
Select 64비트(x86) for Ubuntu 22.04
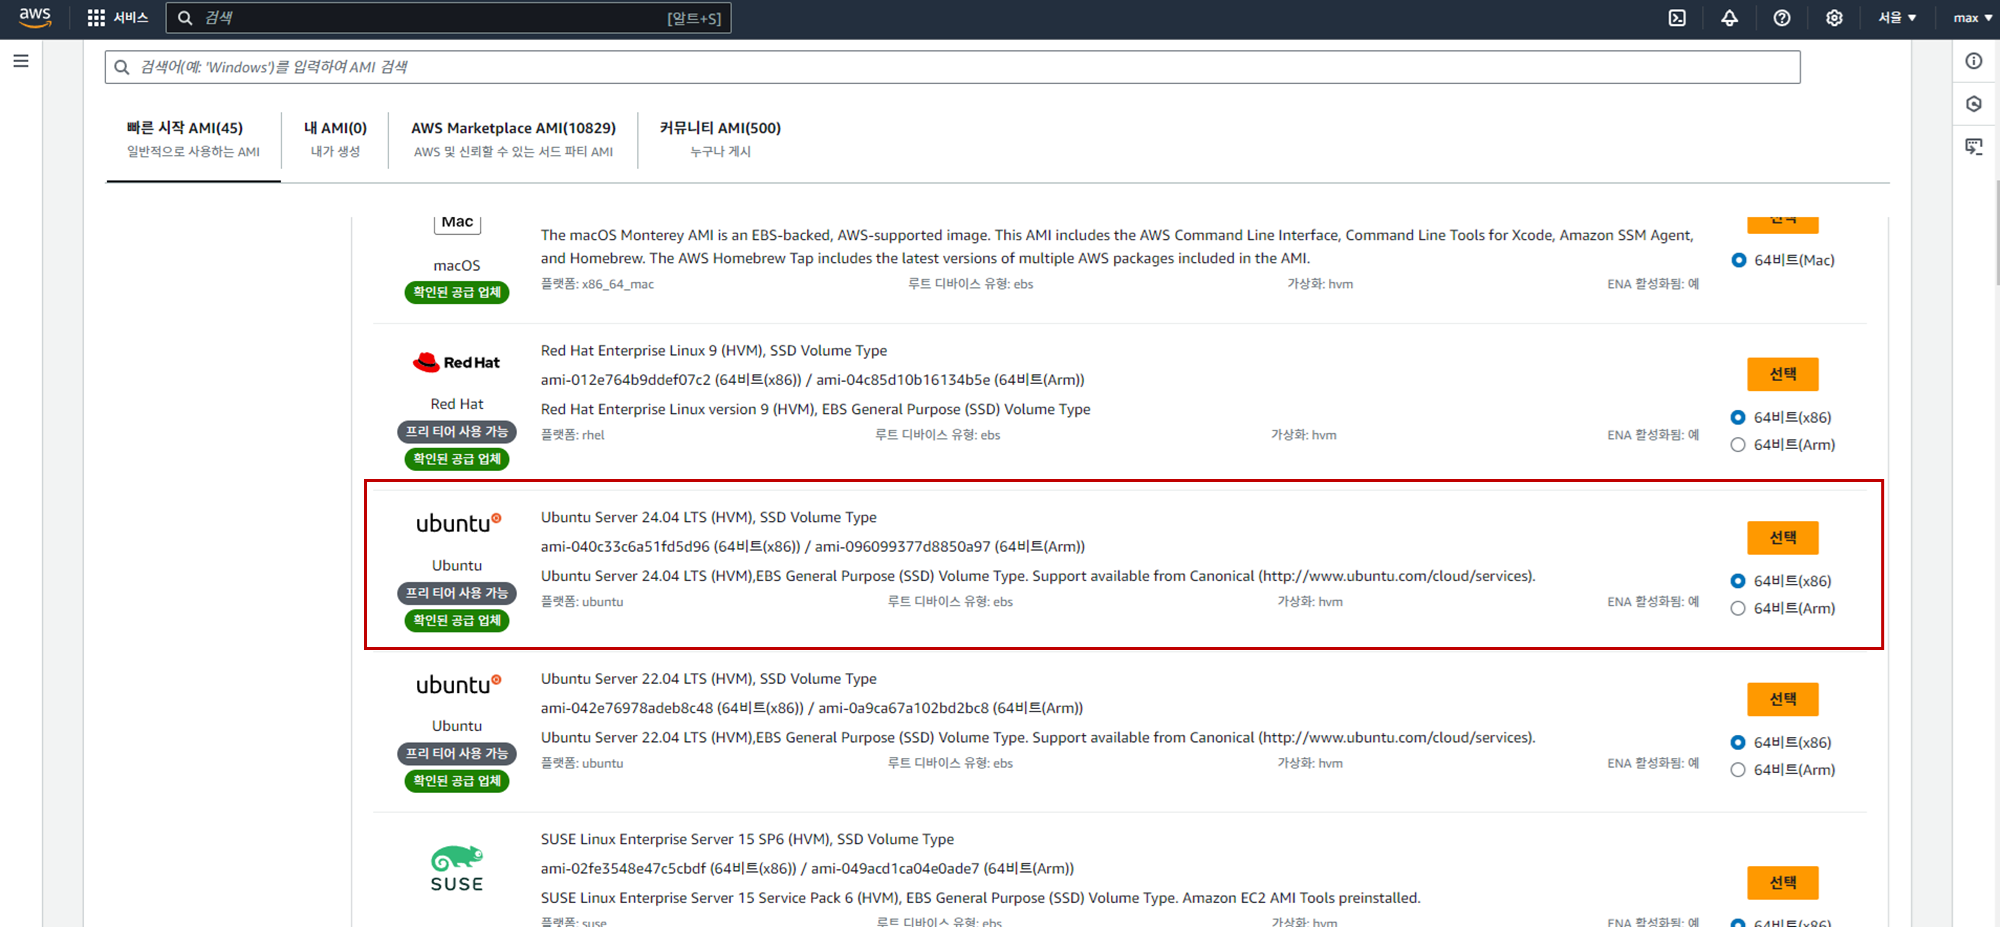(1738, 742)
